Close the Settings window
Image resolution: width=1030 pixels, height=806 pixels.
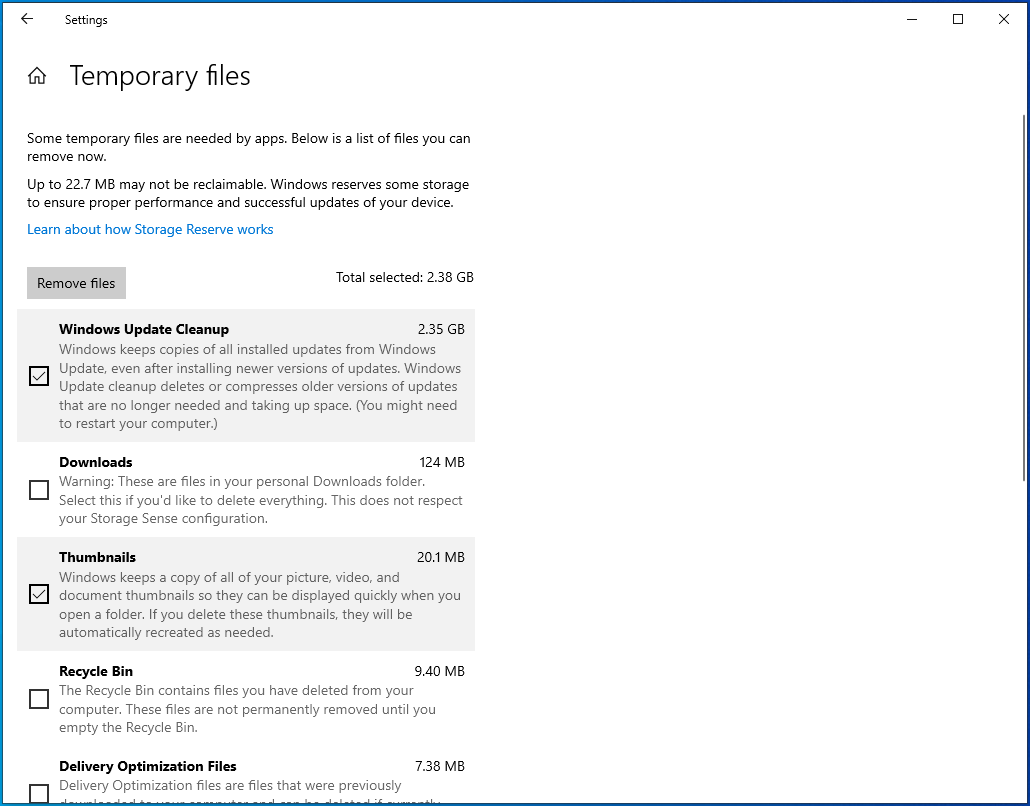point(1004,19)
